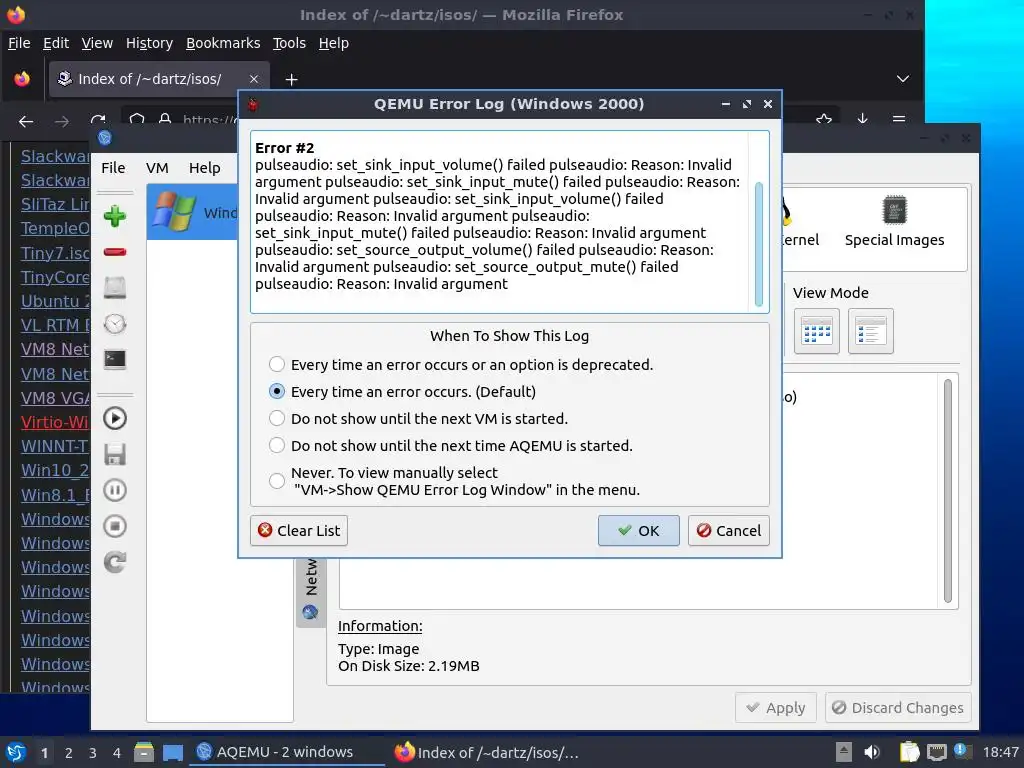
Task: Open the red Virtio-Win link in Firefox
Action: click(55, 422)
